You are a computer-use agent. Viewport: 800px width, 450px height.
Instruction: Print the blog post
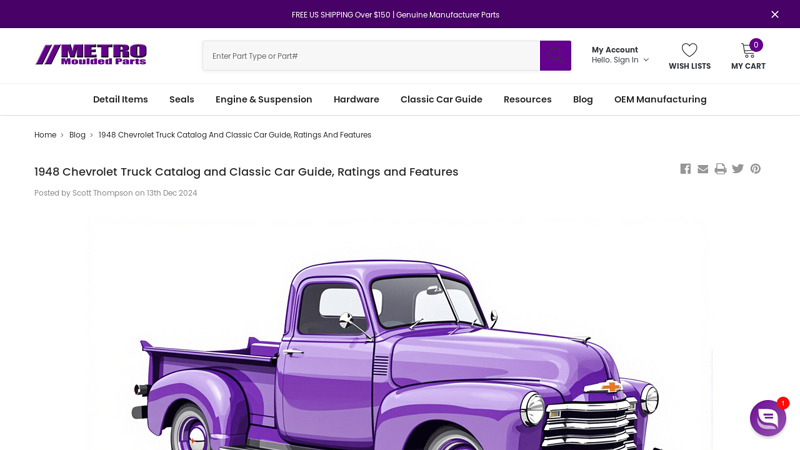(x=720, y=169)
